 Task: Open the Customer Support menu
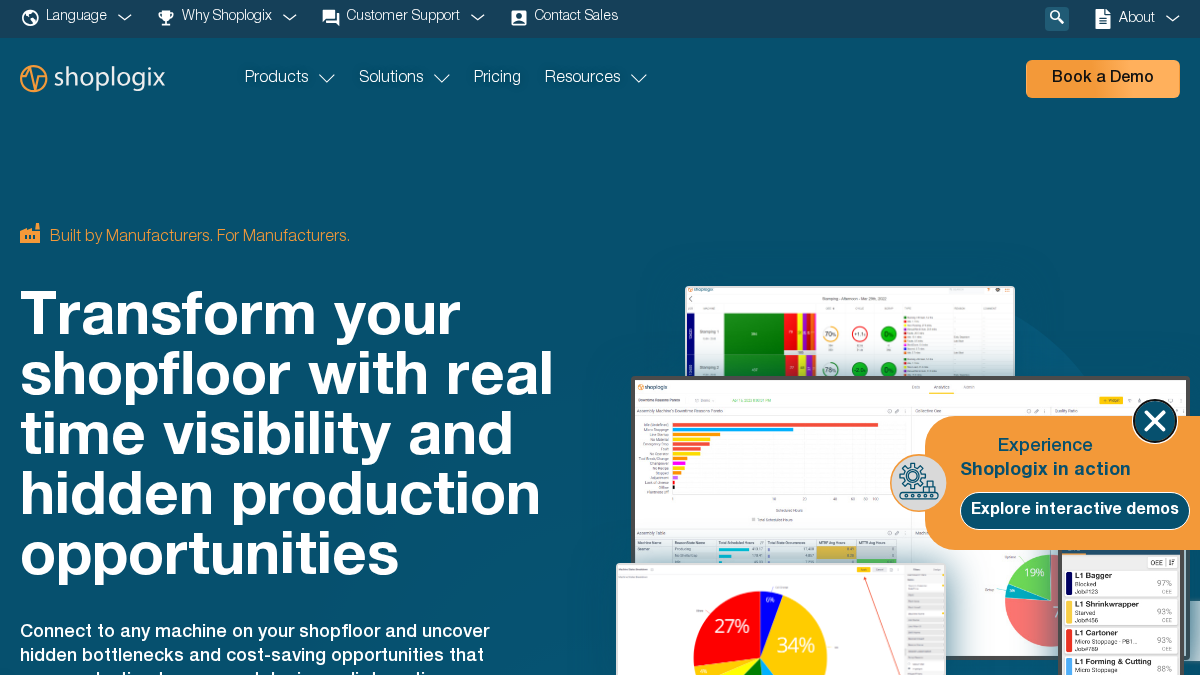coord(403,16)
